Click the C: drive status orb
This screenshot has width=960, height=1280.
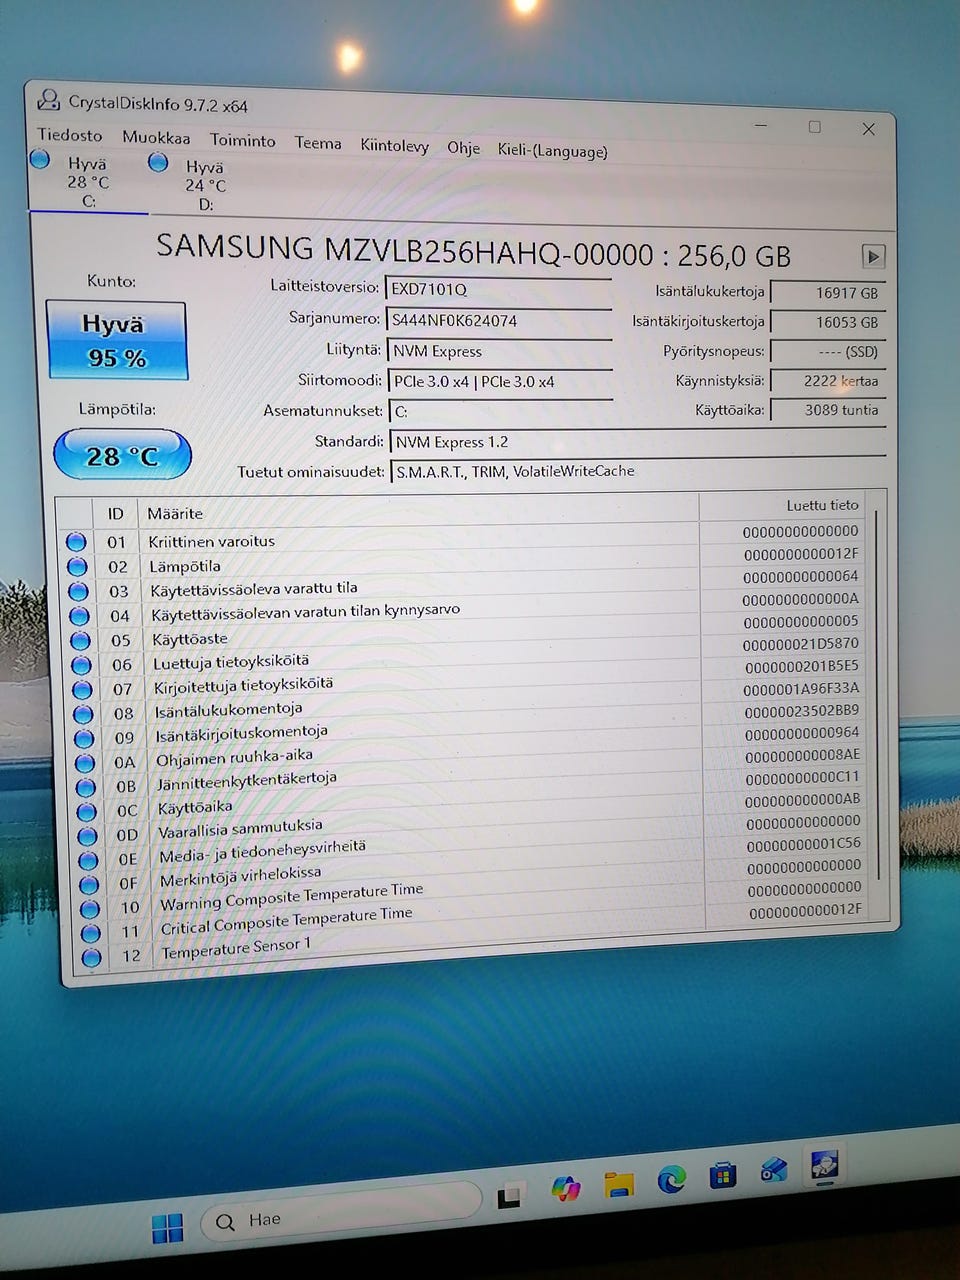(40, 159)
